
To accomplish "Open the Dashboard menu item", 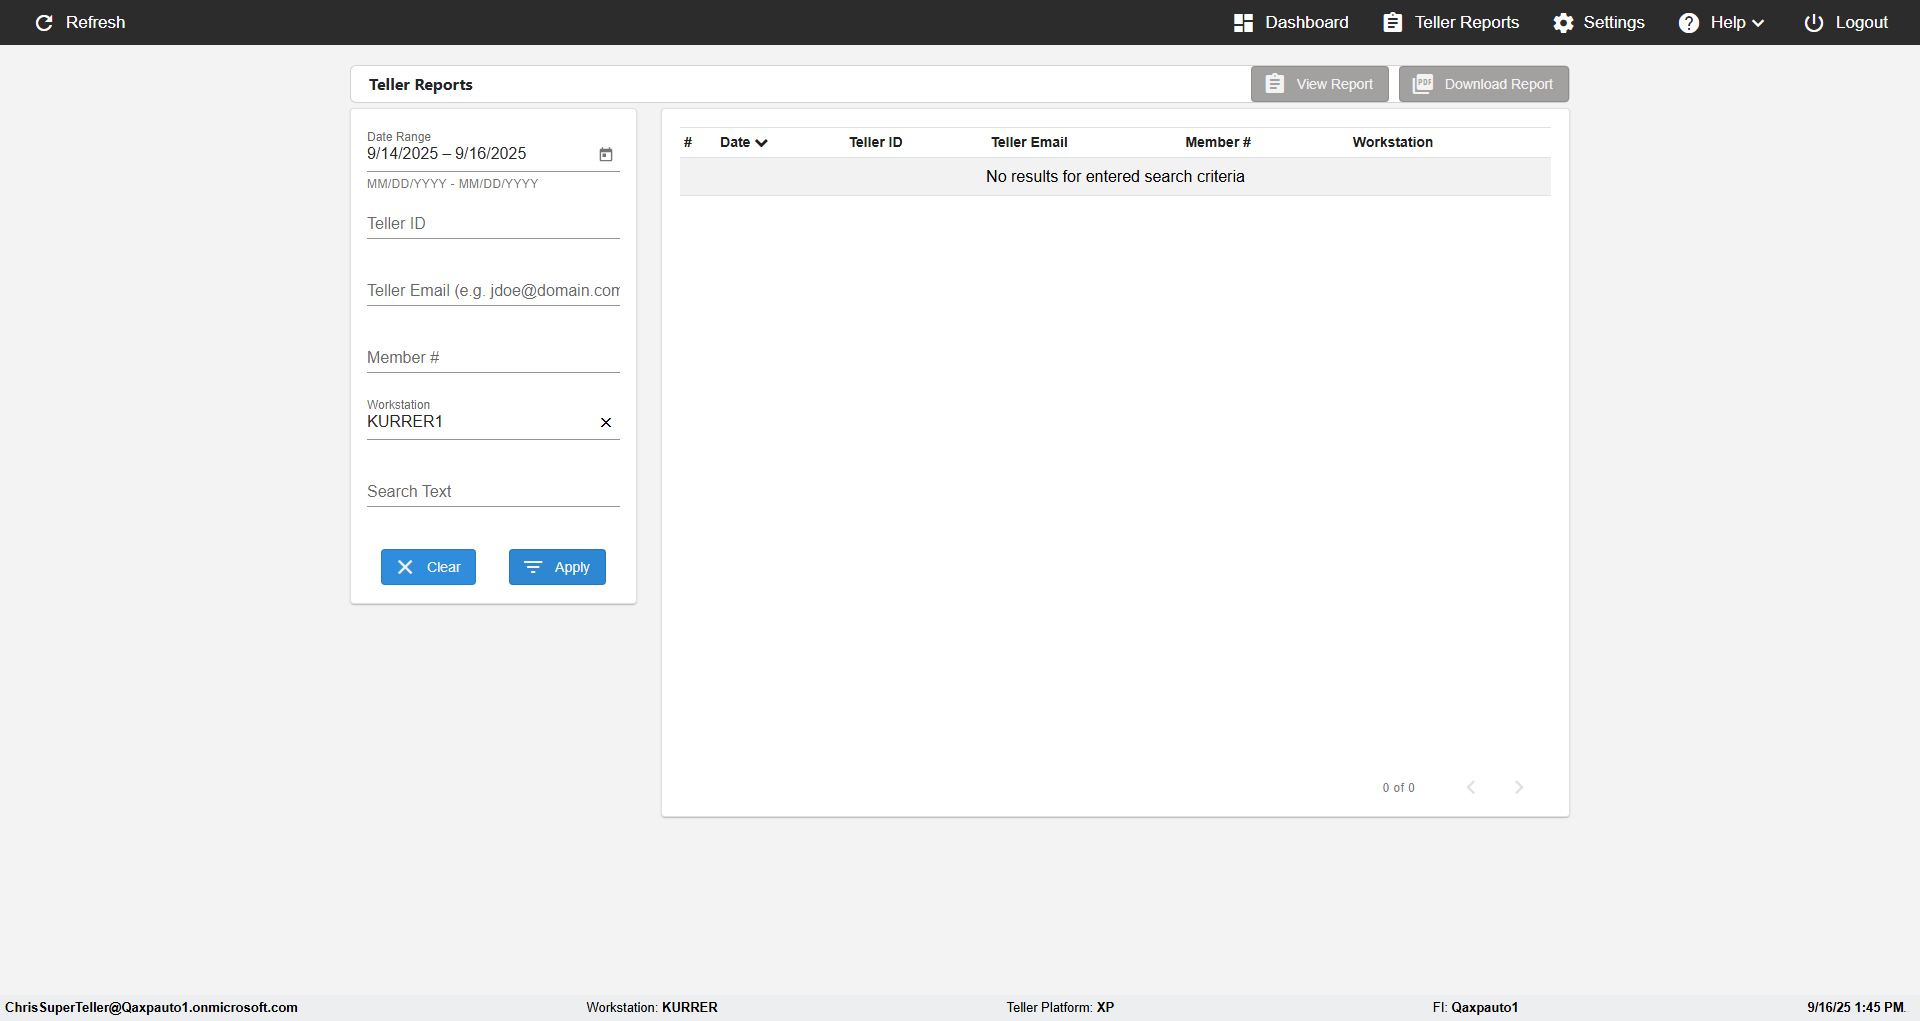I will (x=1306, y=22).
